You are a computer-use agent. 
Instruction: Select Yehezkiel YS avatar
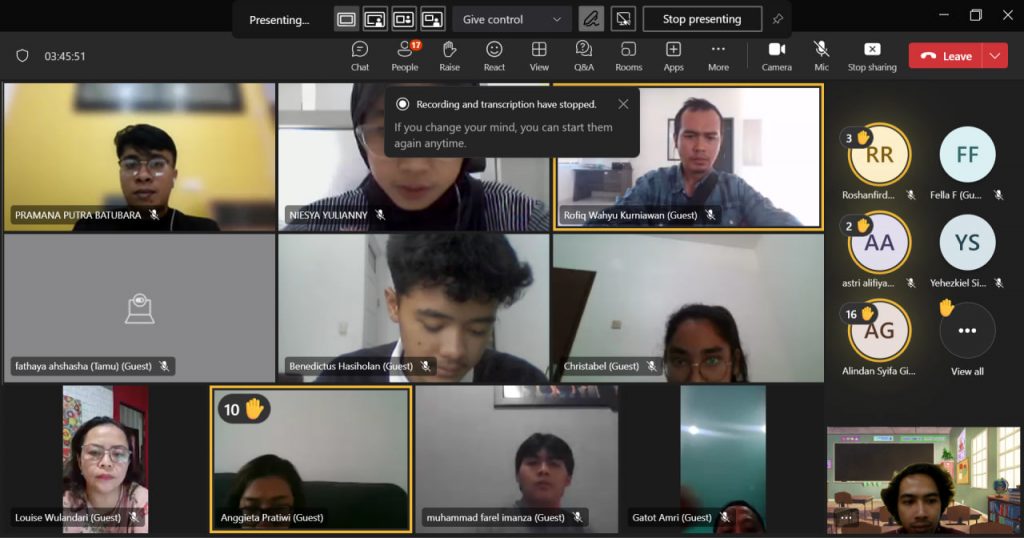click(x=967, y=243)
